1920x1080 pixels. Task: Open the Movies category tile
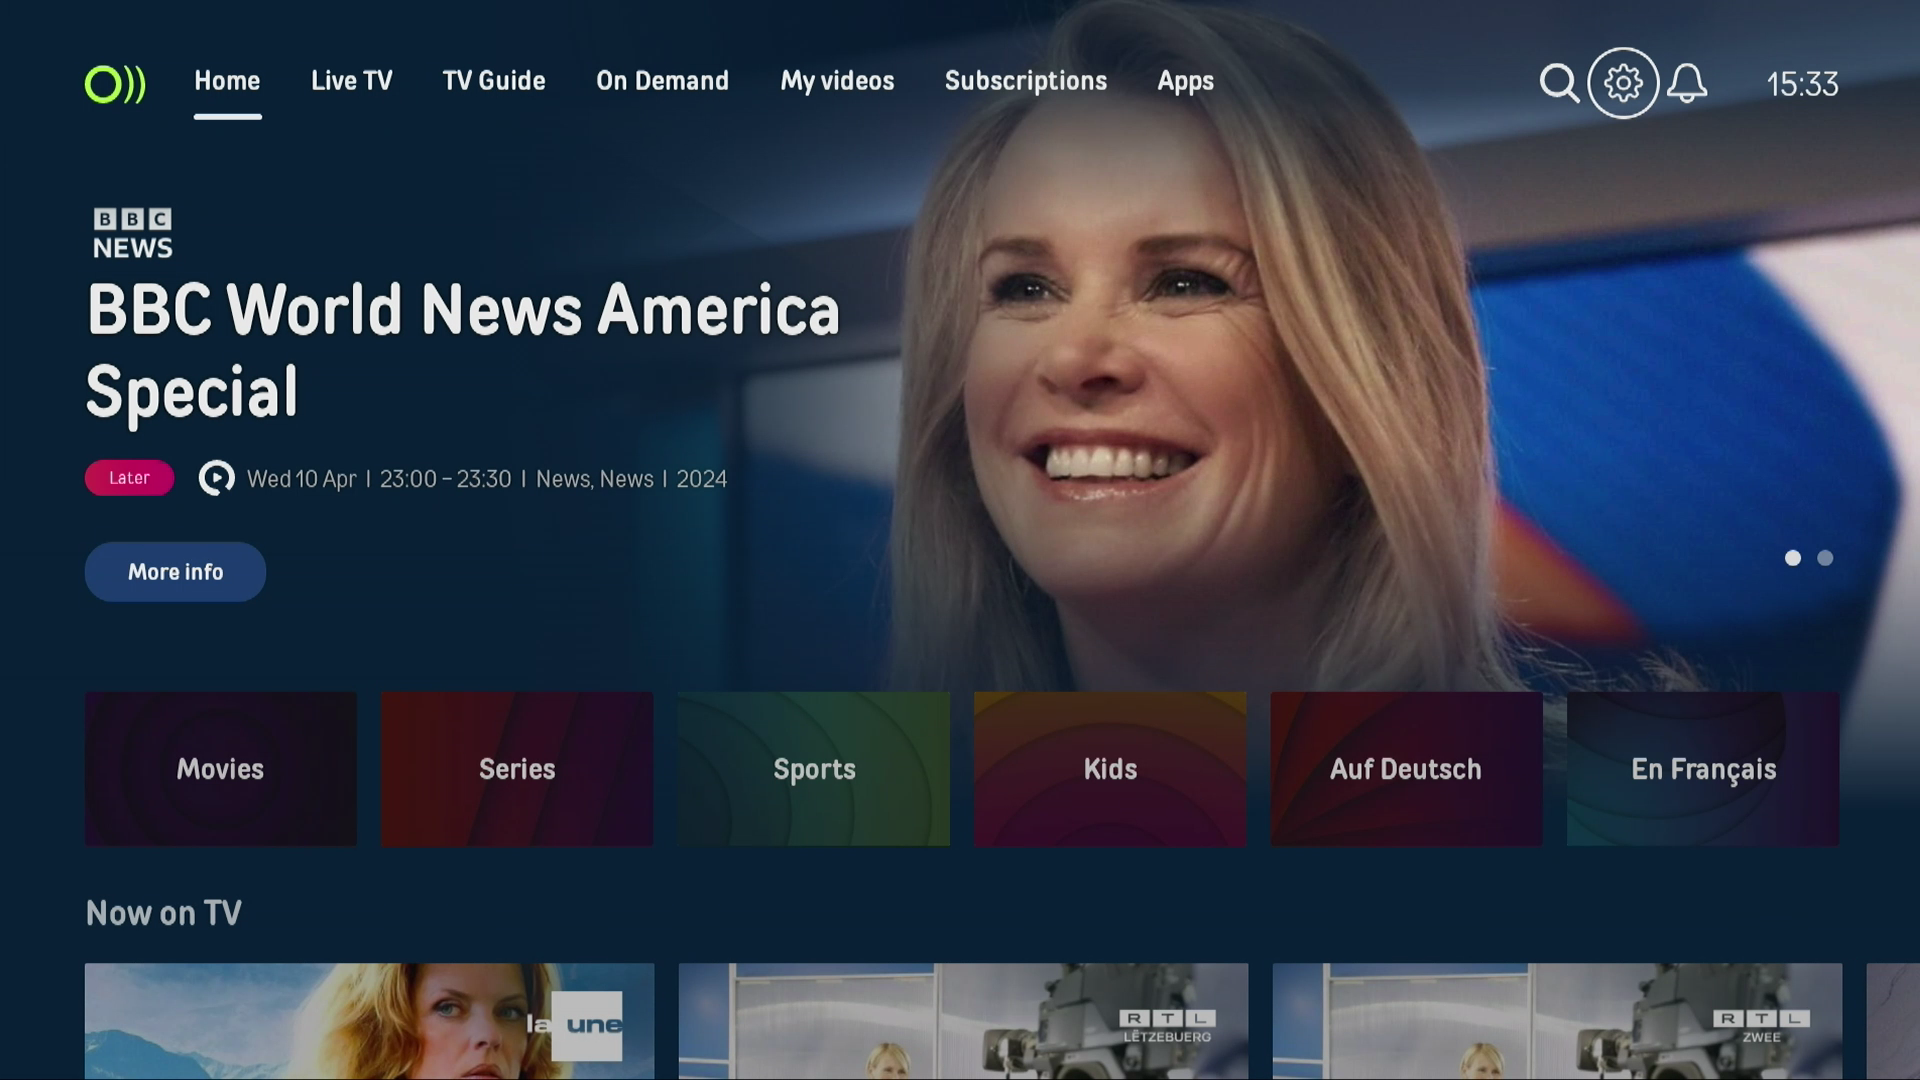(221, 769)
